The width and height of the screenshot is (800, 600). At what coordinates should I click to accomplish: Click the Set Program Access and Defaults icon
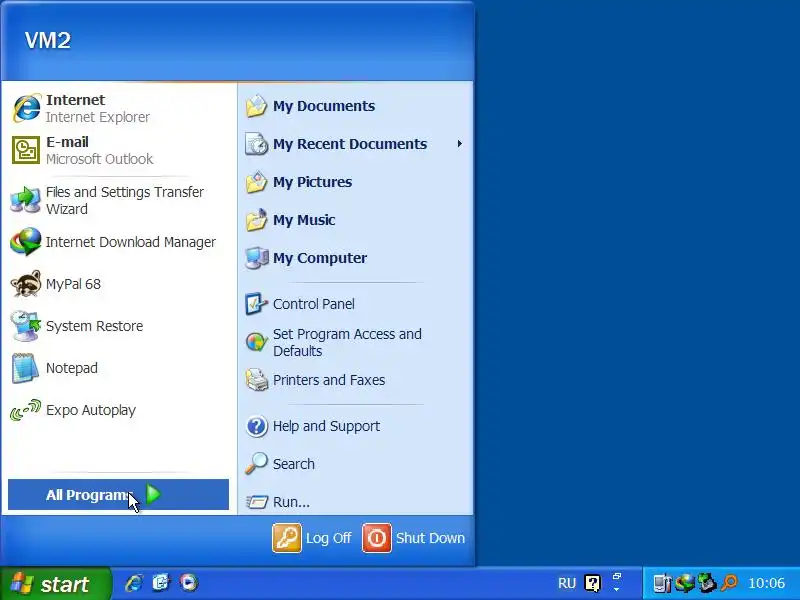[256, 342]
